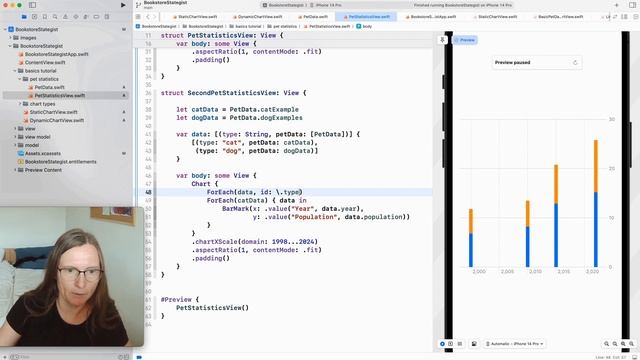Add editor on right split icon

[636, 17]
